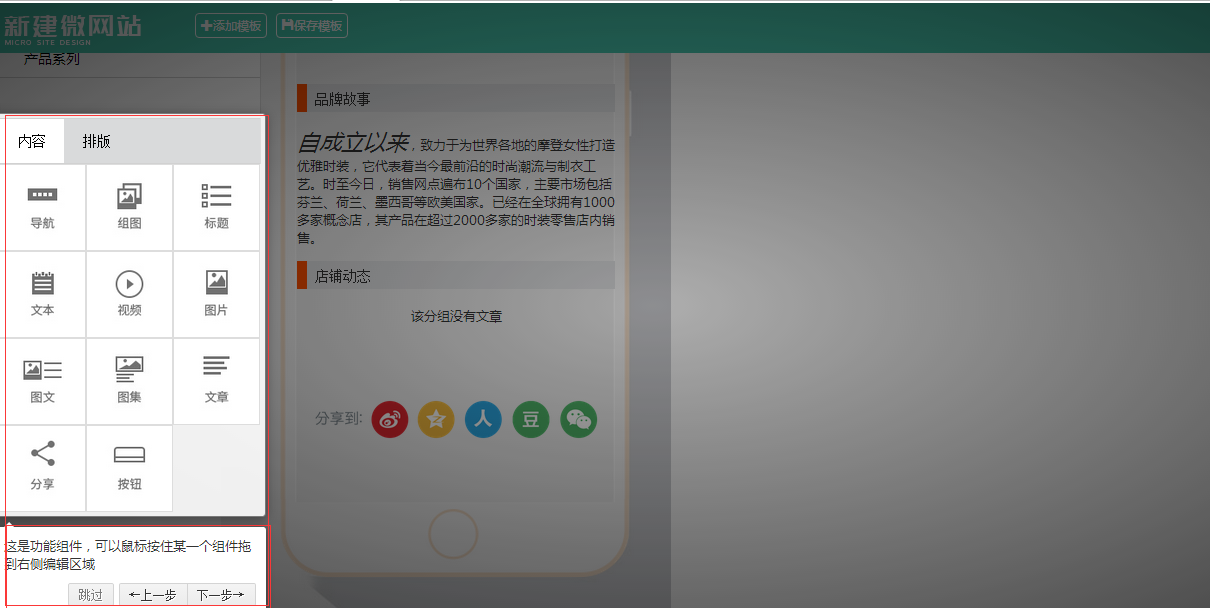Switch to the 内容 tab
The height and width of the screenshot is (608, 1210).
[32, 141]
